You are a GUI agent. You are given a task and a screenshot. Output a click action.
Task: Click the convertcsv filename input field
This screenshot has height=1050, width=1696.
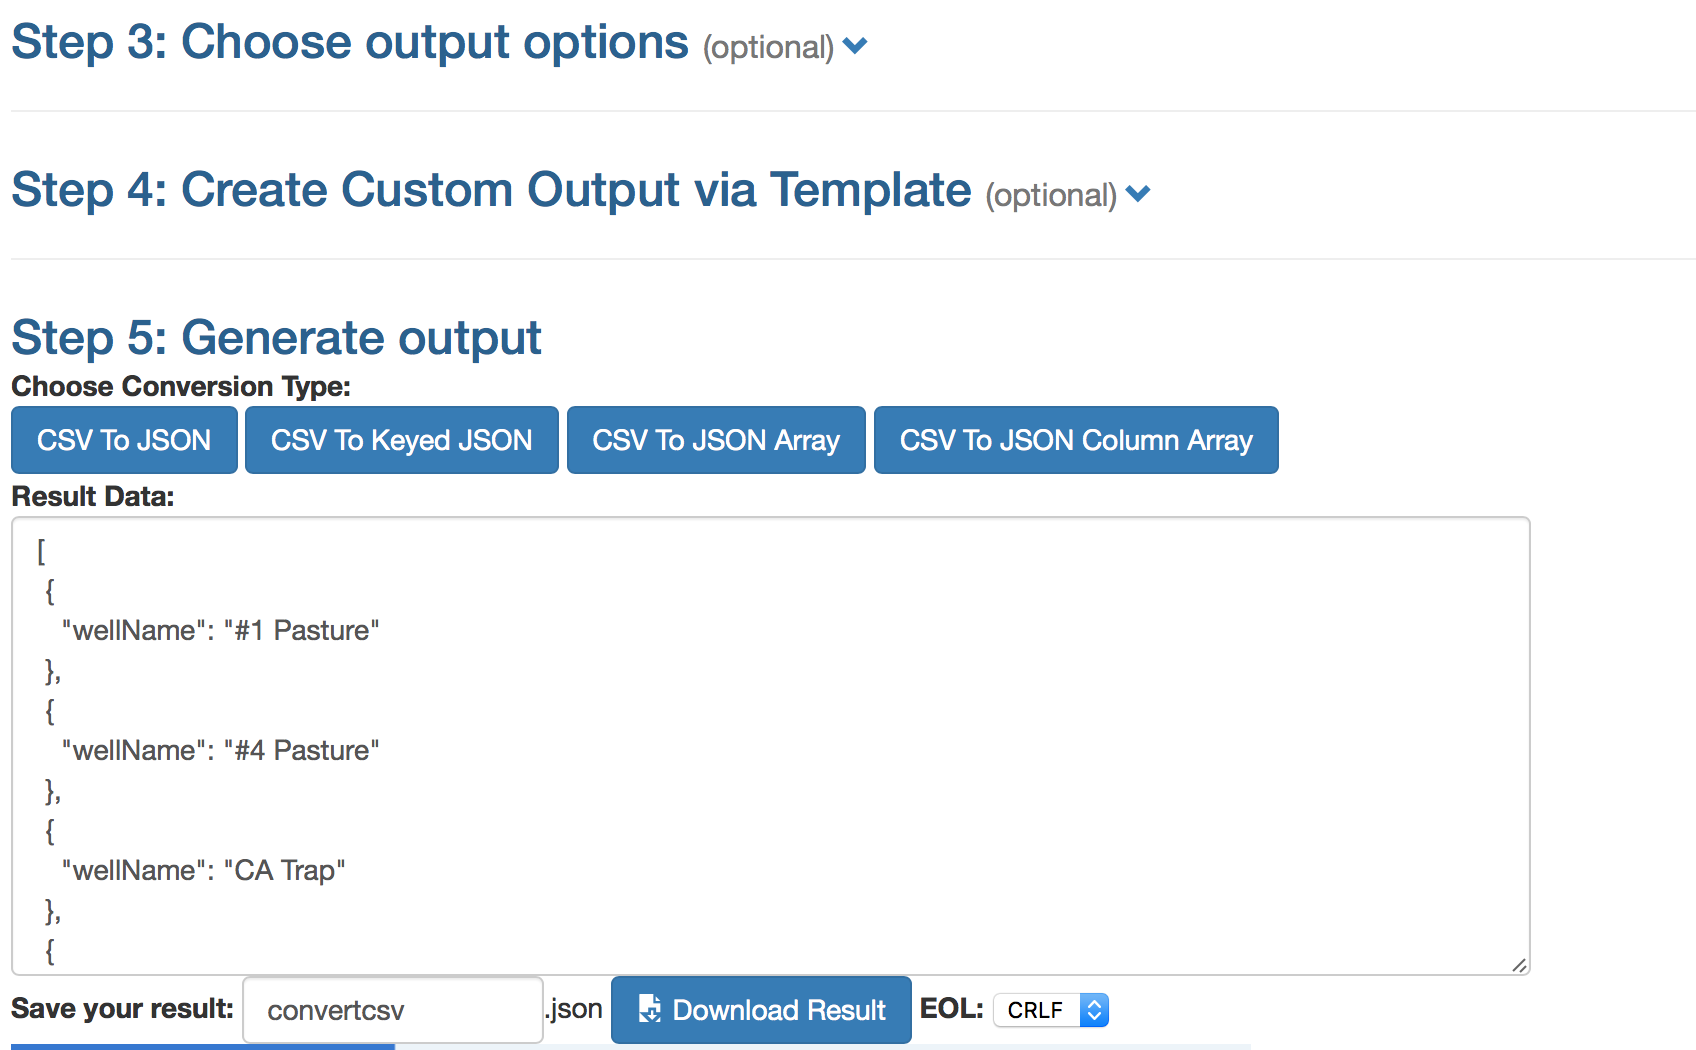(392, 1010)
